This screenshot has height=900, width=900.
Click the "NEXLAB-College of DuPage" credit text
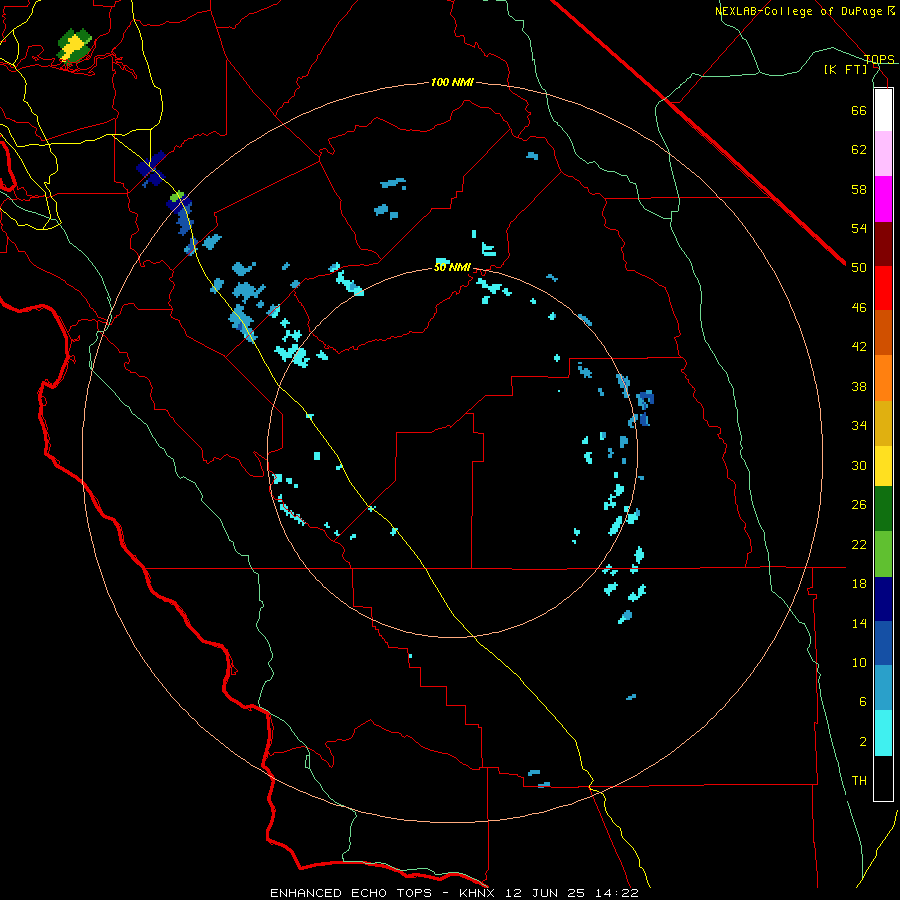coord(799,11)
